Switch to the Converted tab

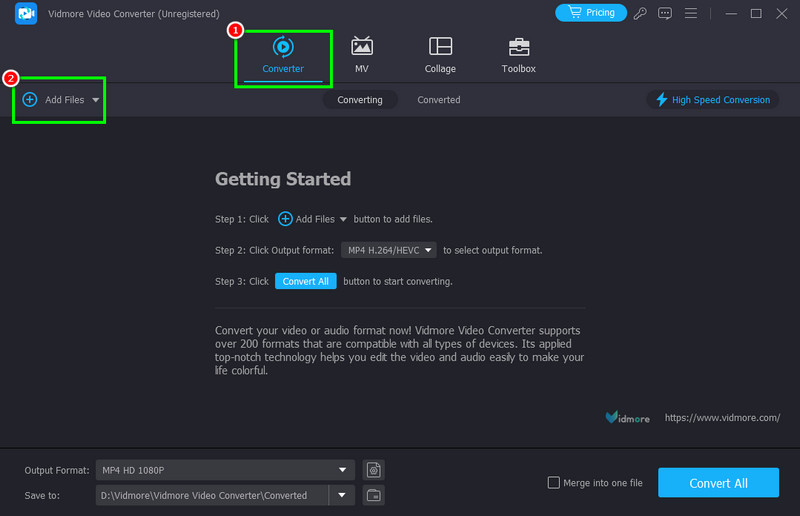coord(439,100)
